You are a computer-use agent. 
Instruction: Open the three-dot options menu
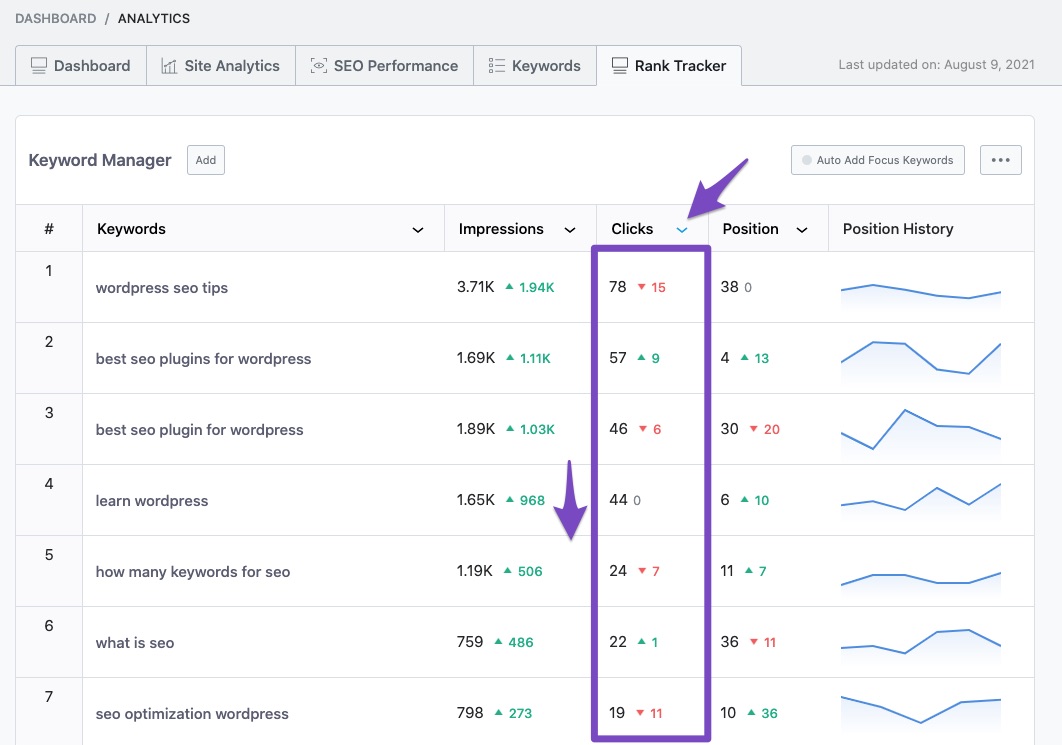click(x=1000, y=159)
